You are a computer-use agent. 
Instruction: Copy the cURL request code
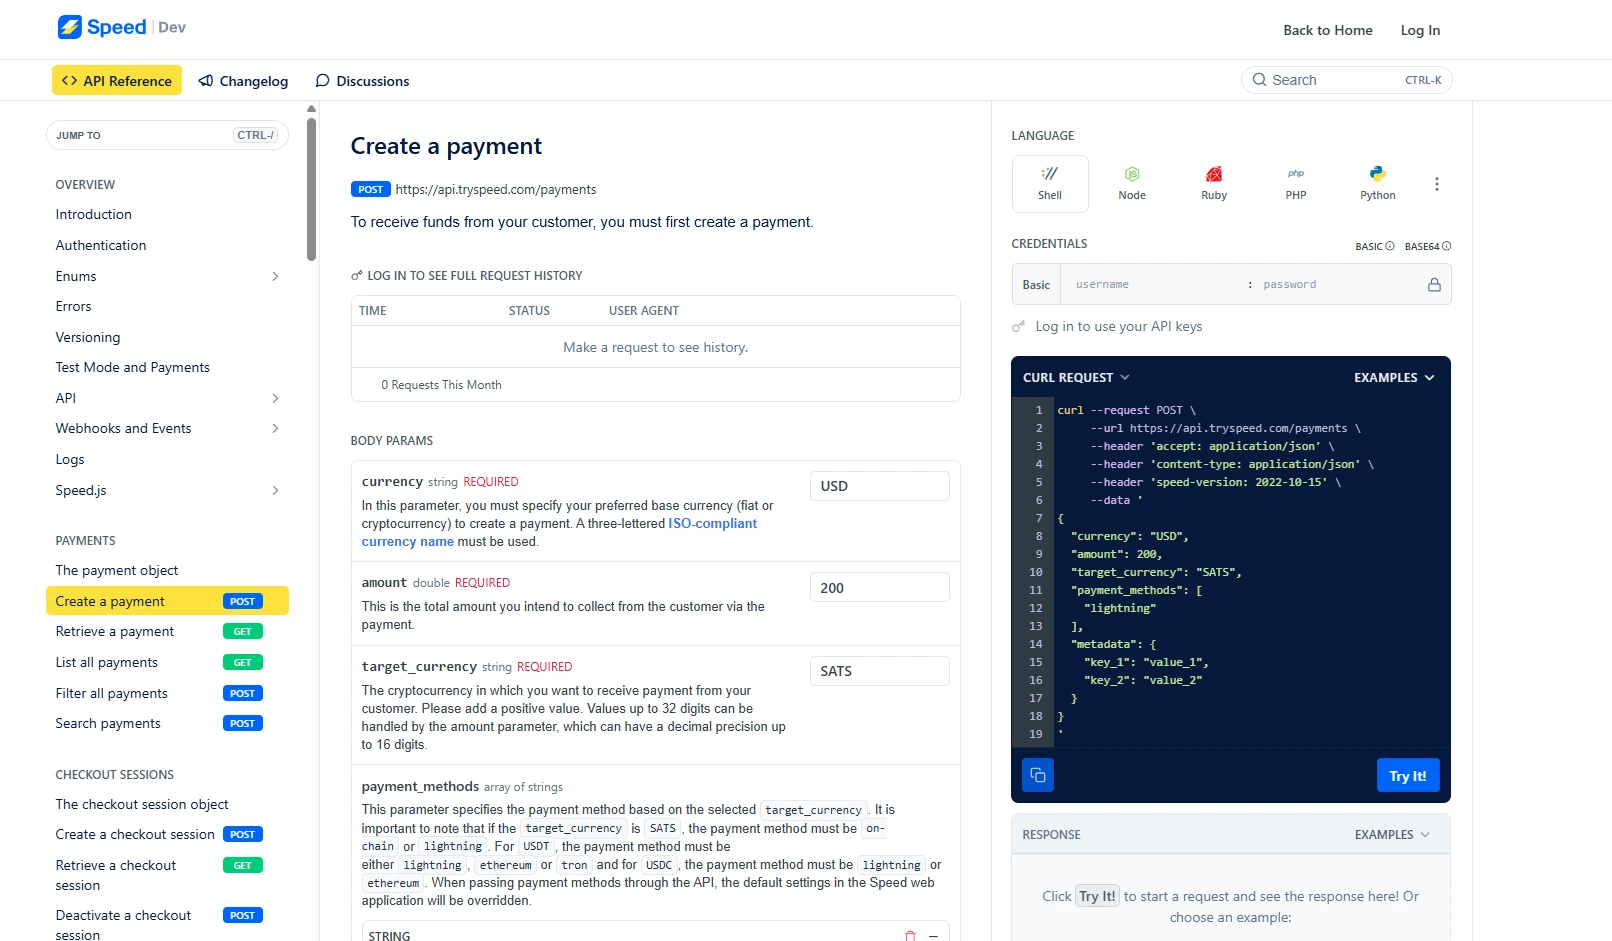point(1037,775)
